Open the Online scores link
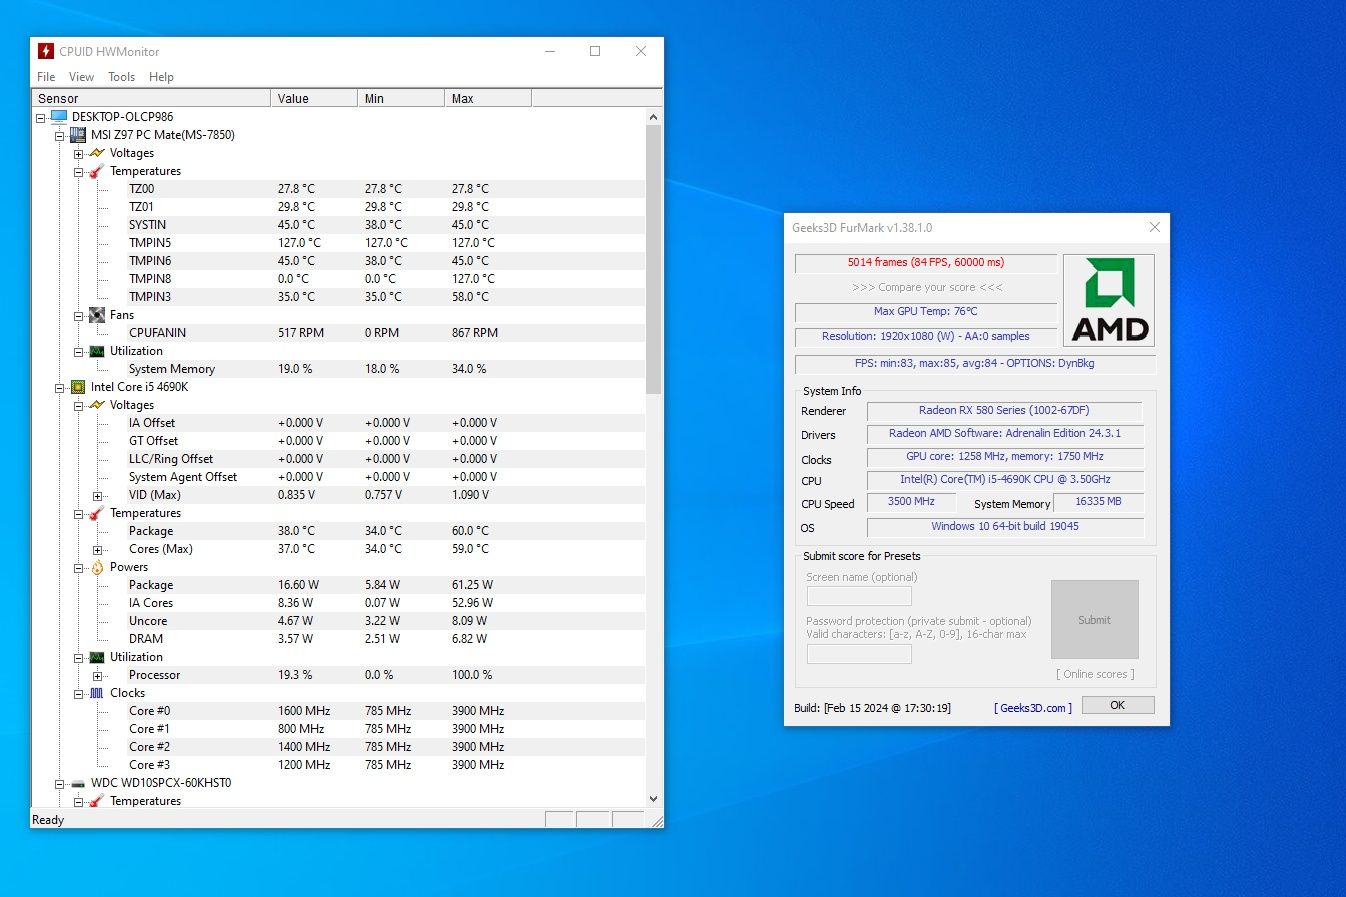The height and width of the screenshot is (897, 1346). click(x=1095, y=674)
